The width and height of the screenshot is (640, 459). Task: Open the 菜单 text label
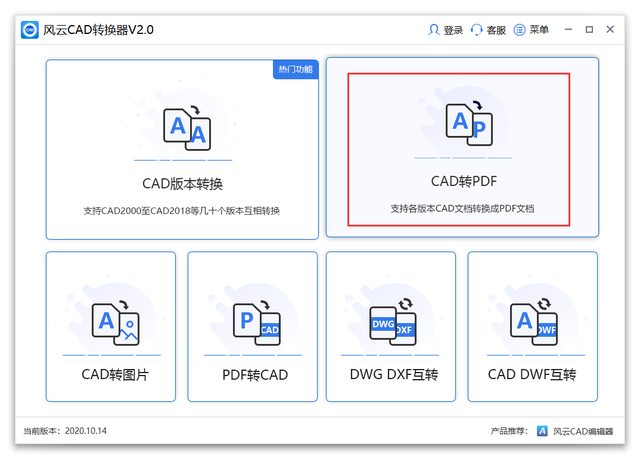click(x=539, y=30)
